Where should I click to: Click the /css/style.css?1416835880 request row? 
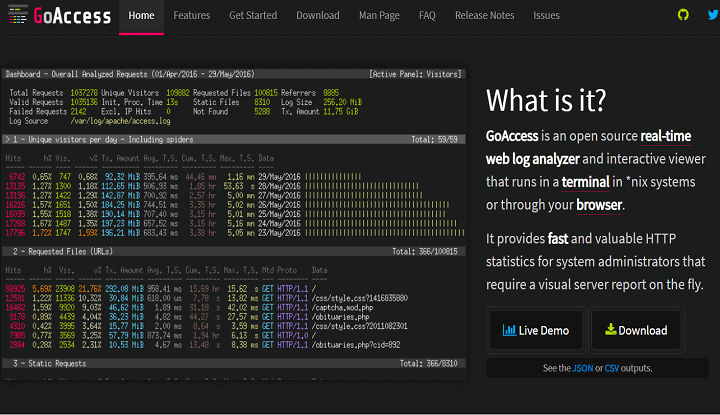207,298
